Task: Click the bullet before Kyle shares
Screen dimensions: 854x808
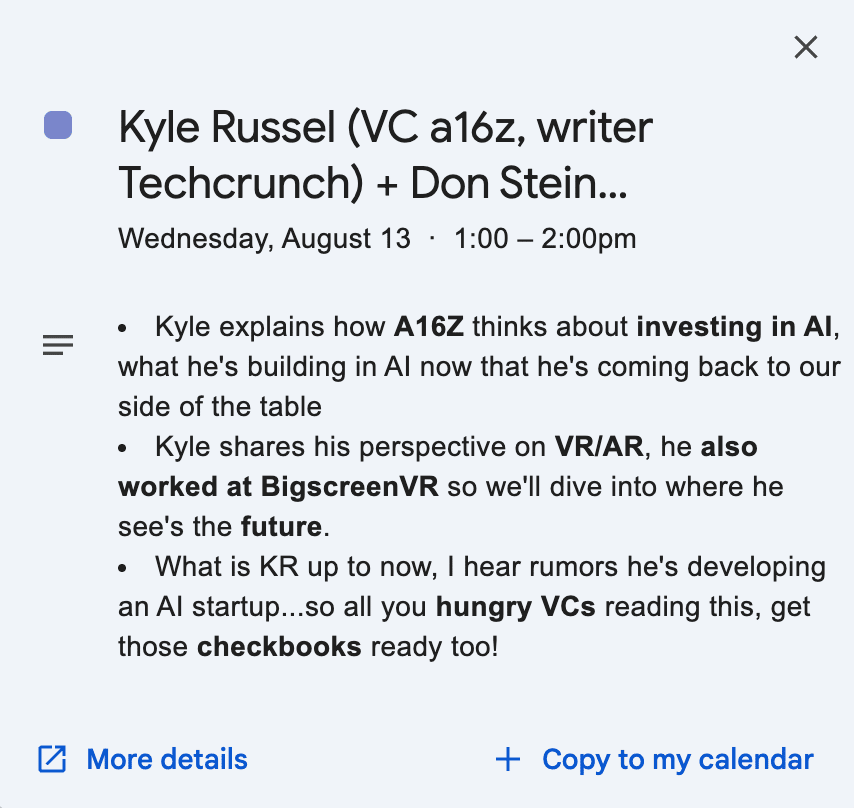Action: pyautogui.click(x=122, y=448)
